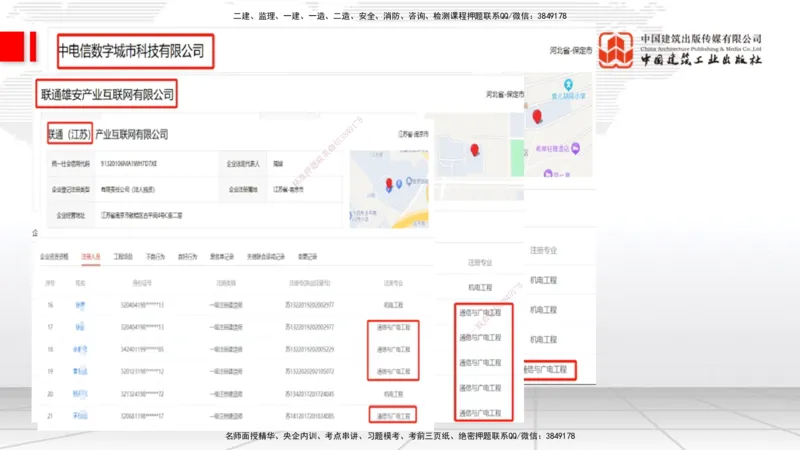Image resolution: width=800 pixels, height=450 pixels.
Task: Click the front map thumbnail of 联通（江苏）company
Action: click(389, 189)
